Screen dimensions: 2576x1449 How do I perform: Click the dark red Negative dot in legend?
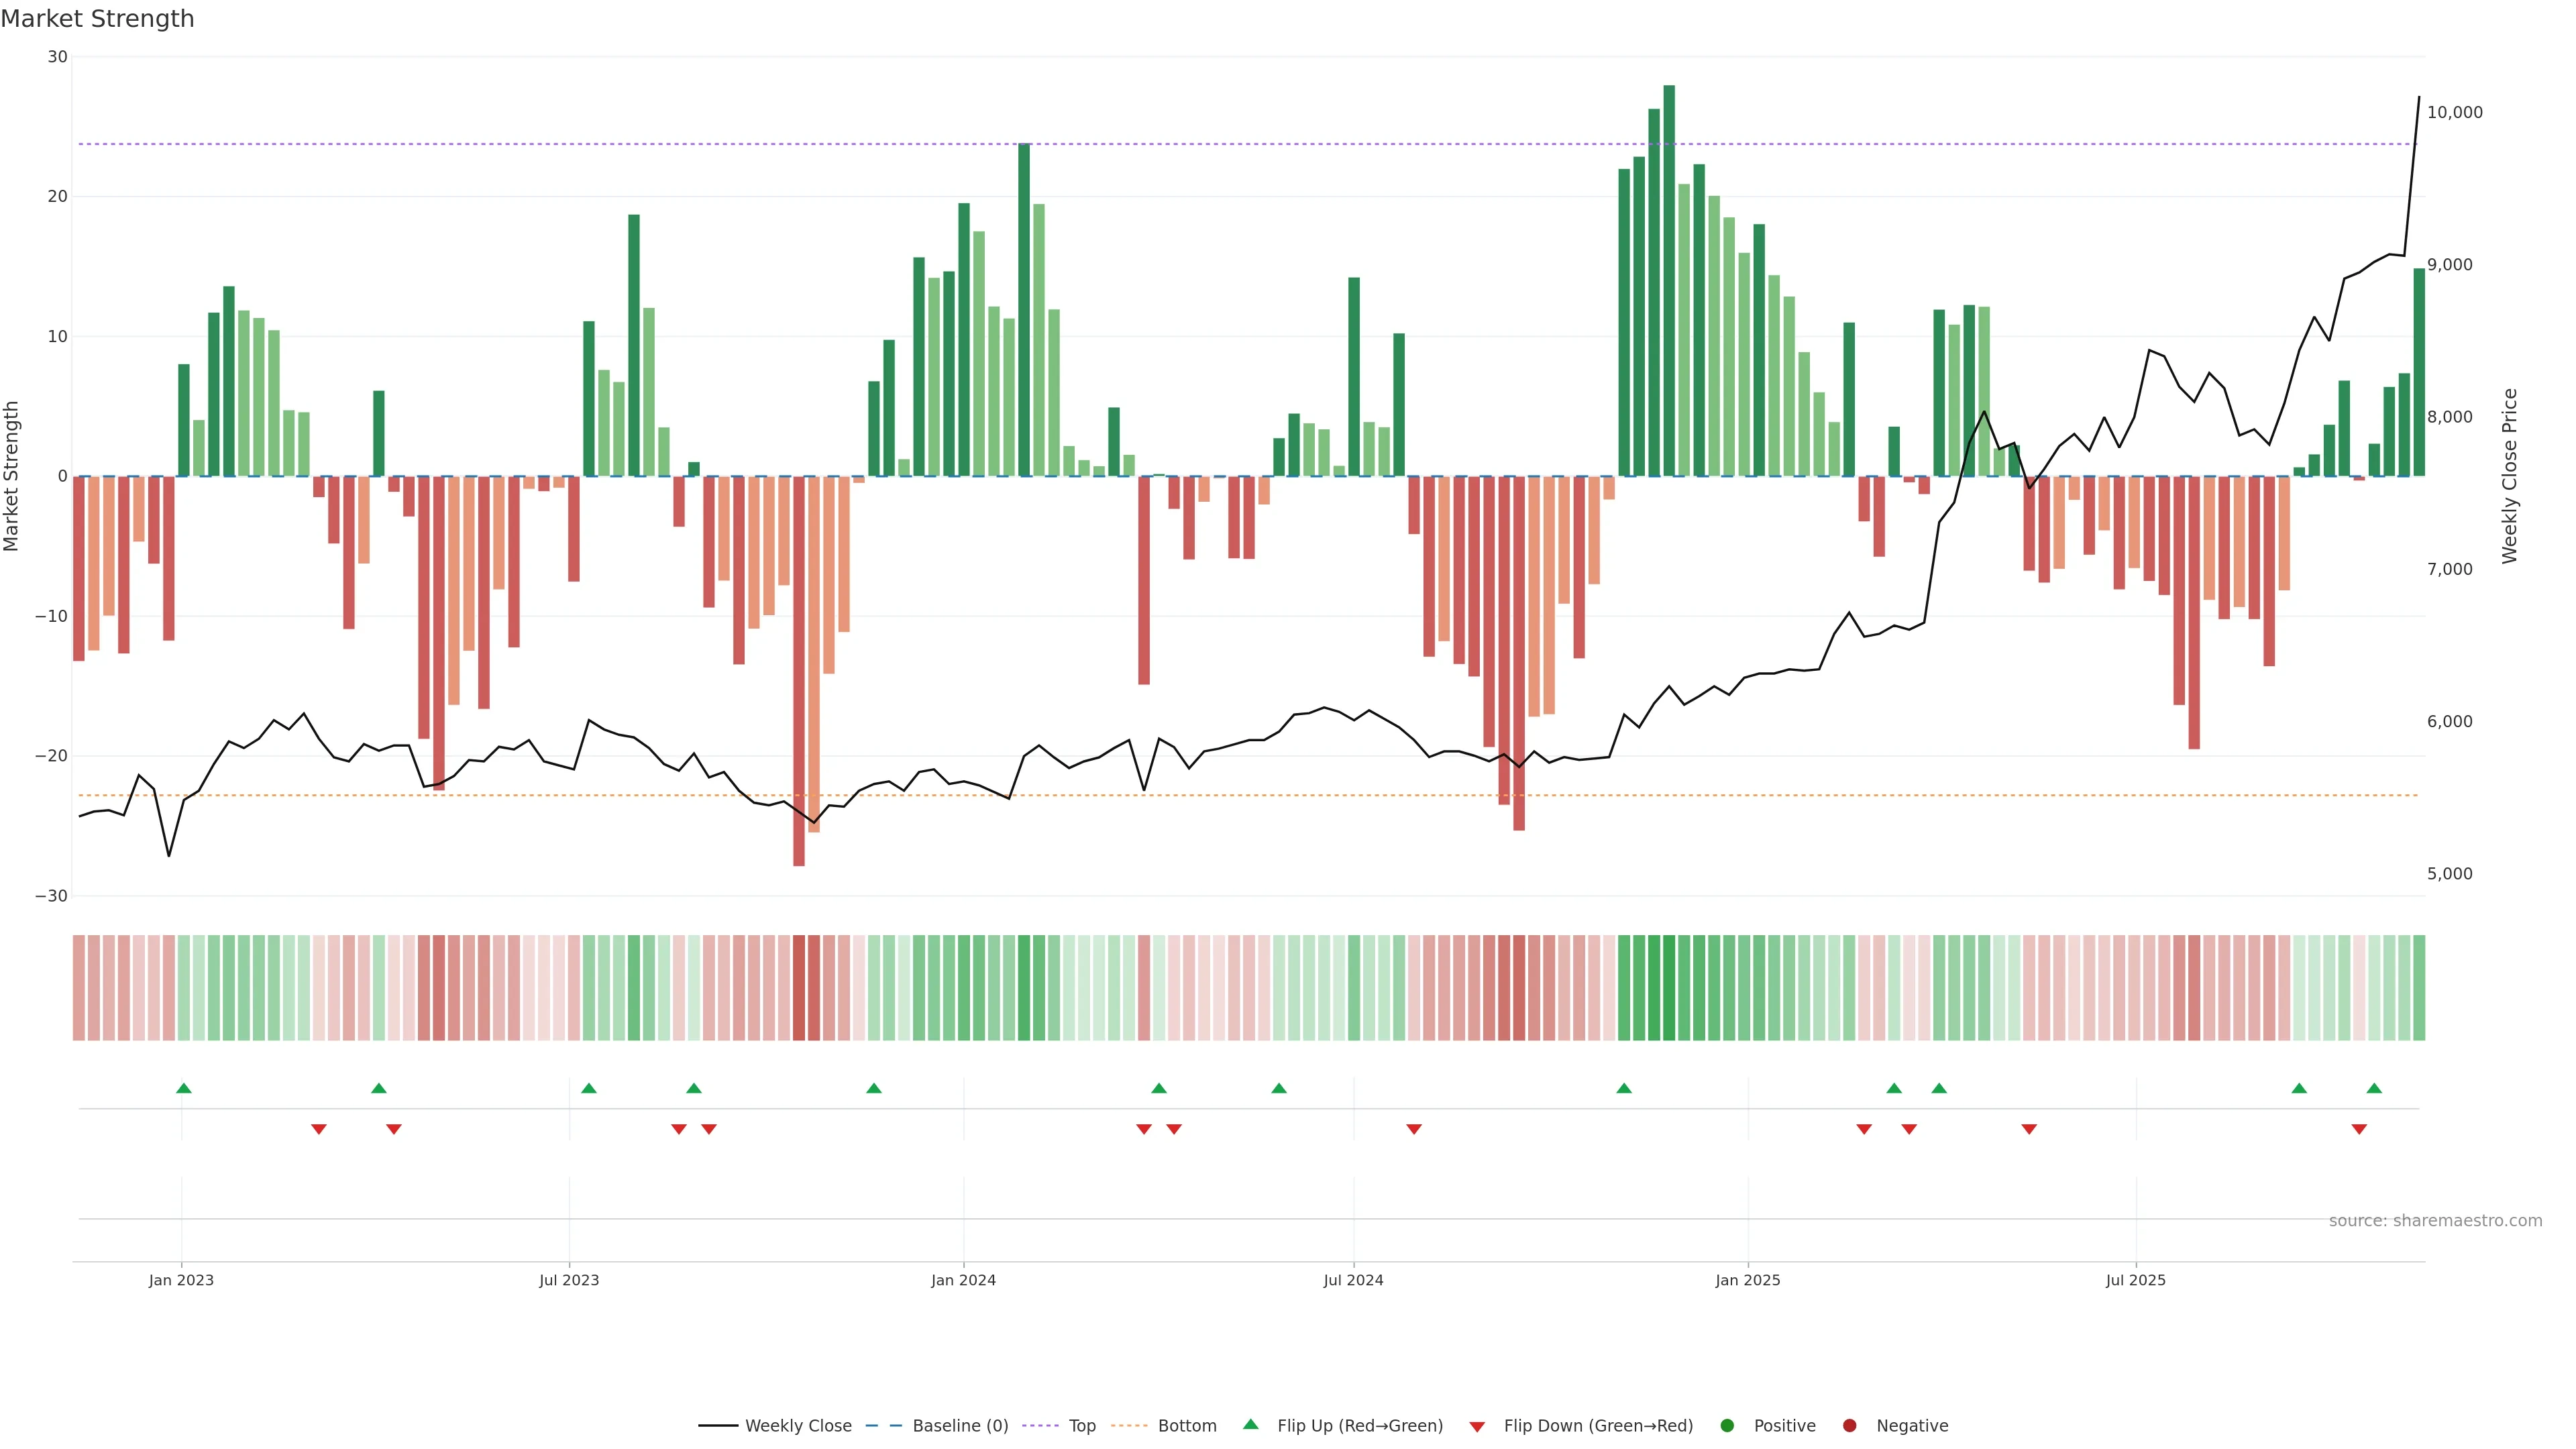(x=1849, y=1425)
